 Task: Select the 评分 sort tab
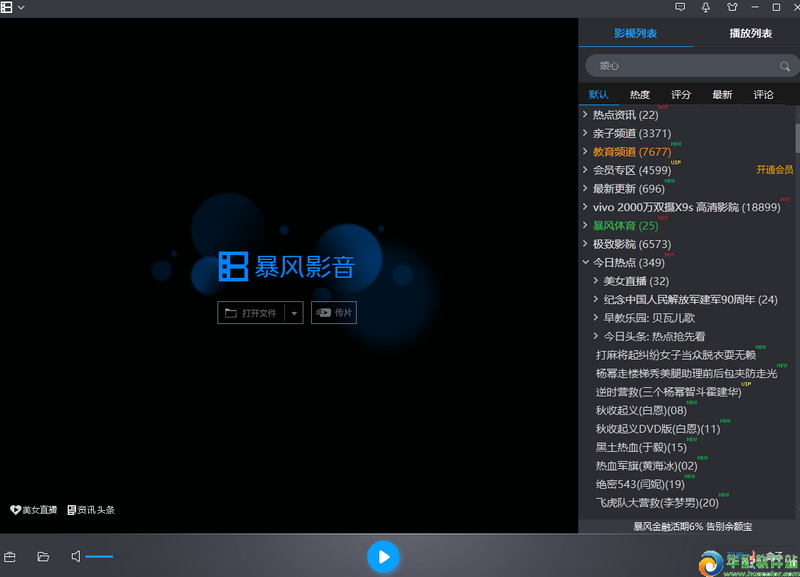(x=681, y=94)
